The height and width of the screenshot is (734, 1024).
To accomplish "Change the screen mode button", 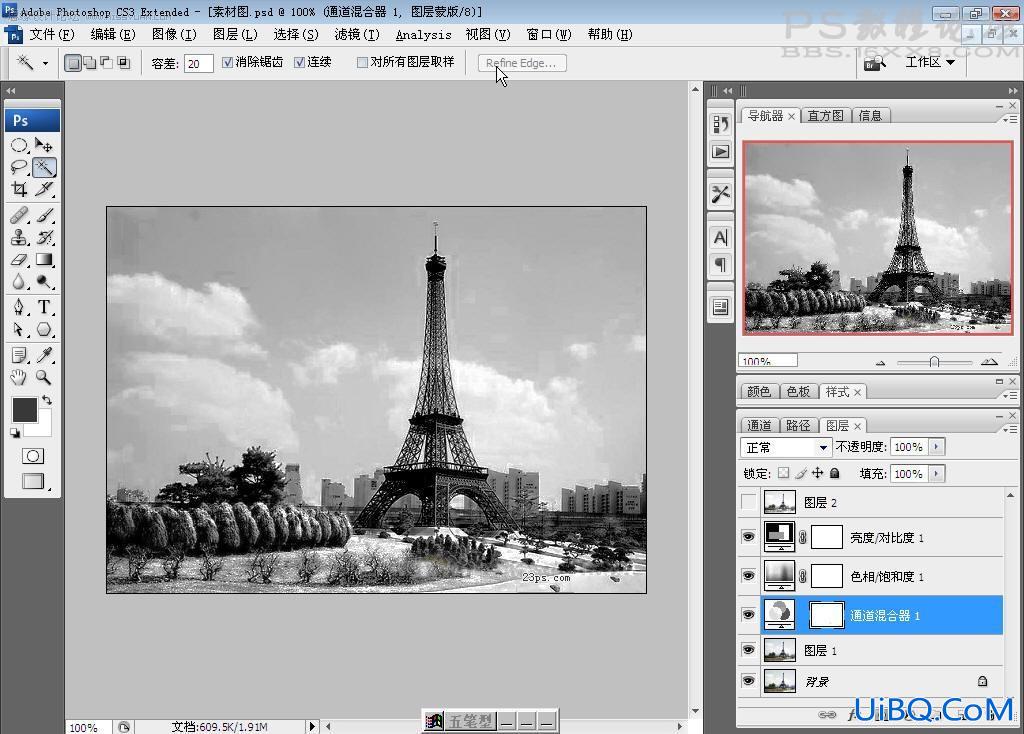I will coord(33,481).
